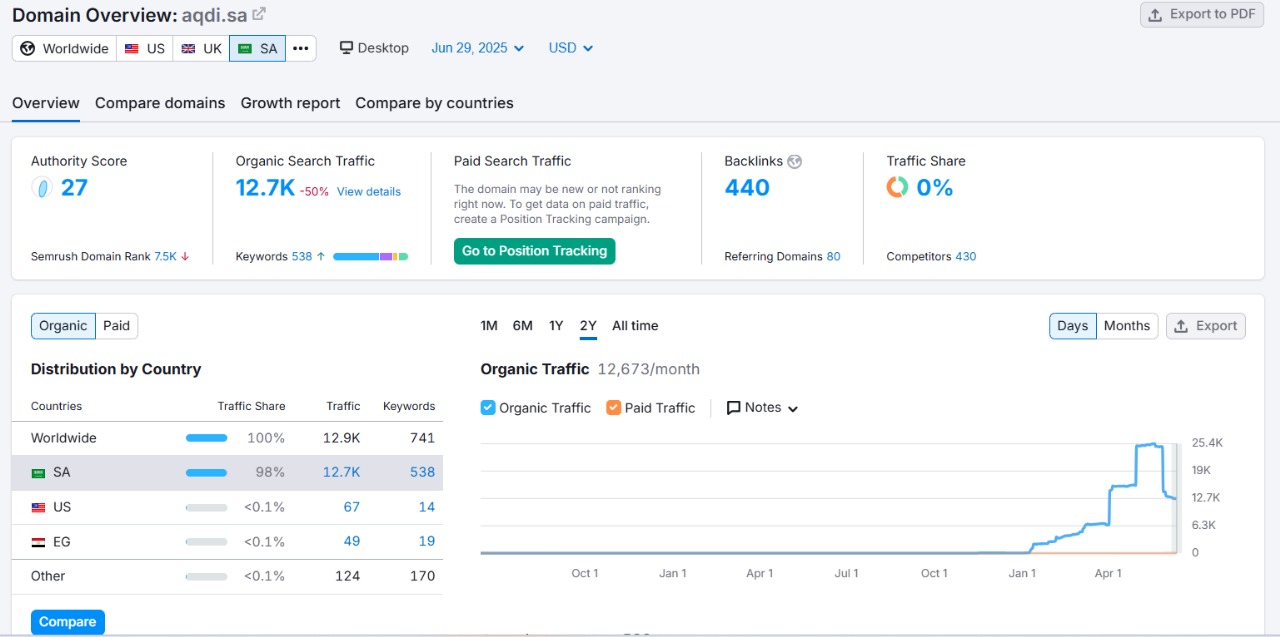Open the Jun 29, 2025 date dropdown

[477, 47]
